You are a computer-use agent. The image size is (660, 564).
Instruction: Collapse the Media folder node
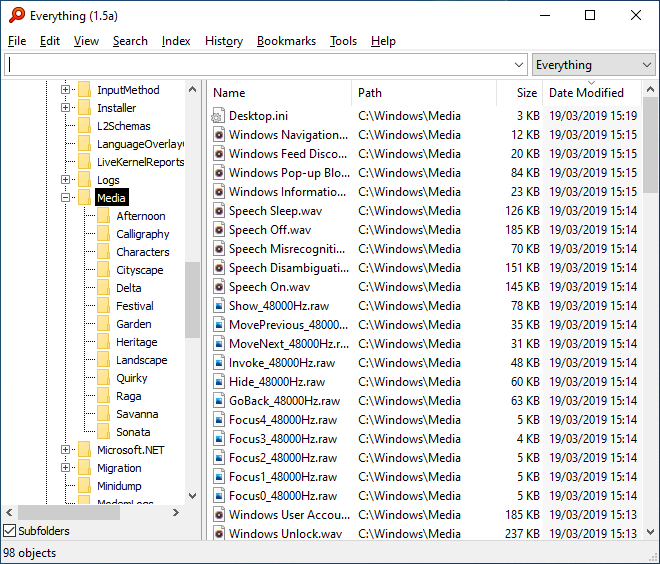click(65, 197)
